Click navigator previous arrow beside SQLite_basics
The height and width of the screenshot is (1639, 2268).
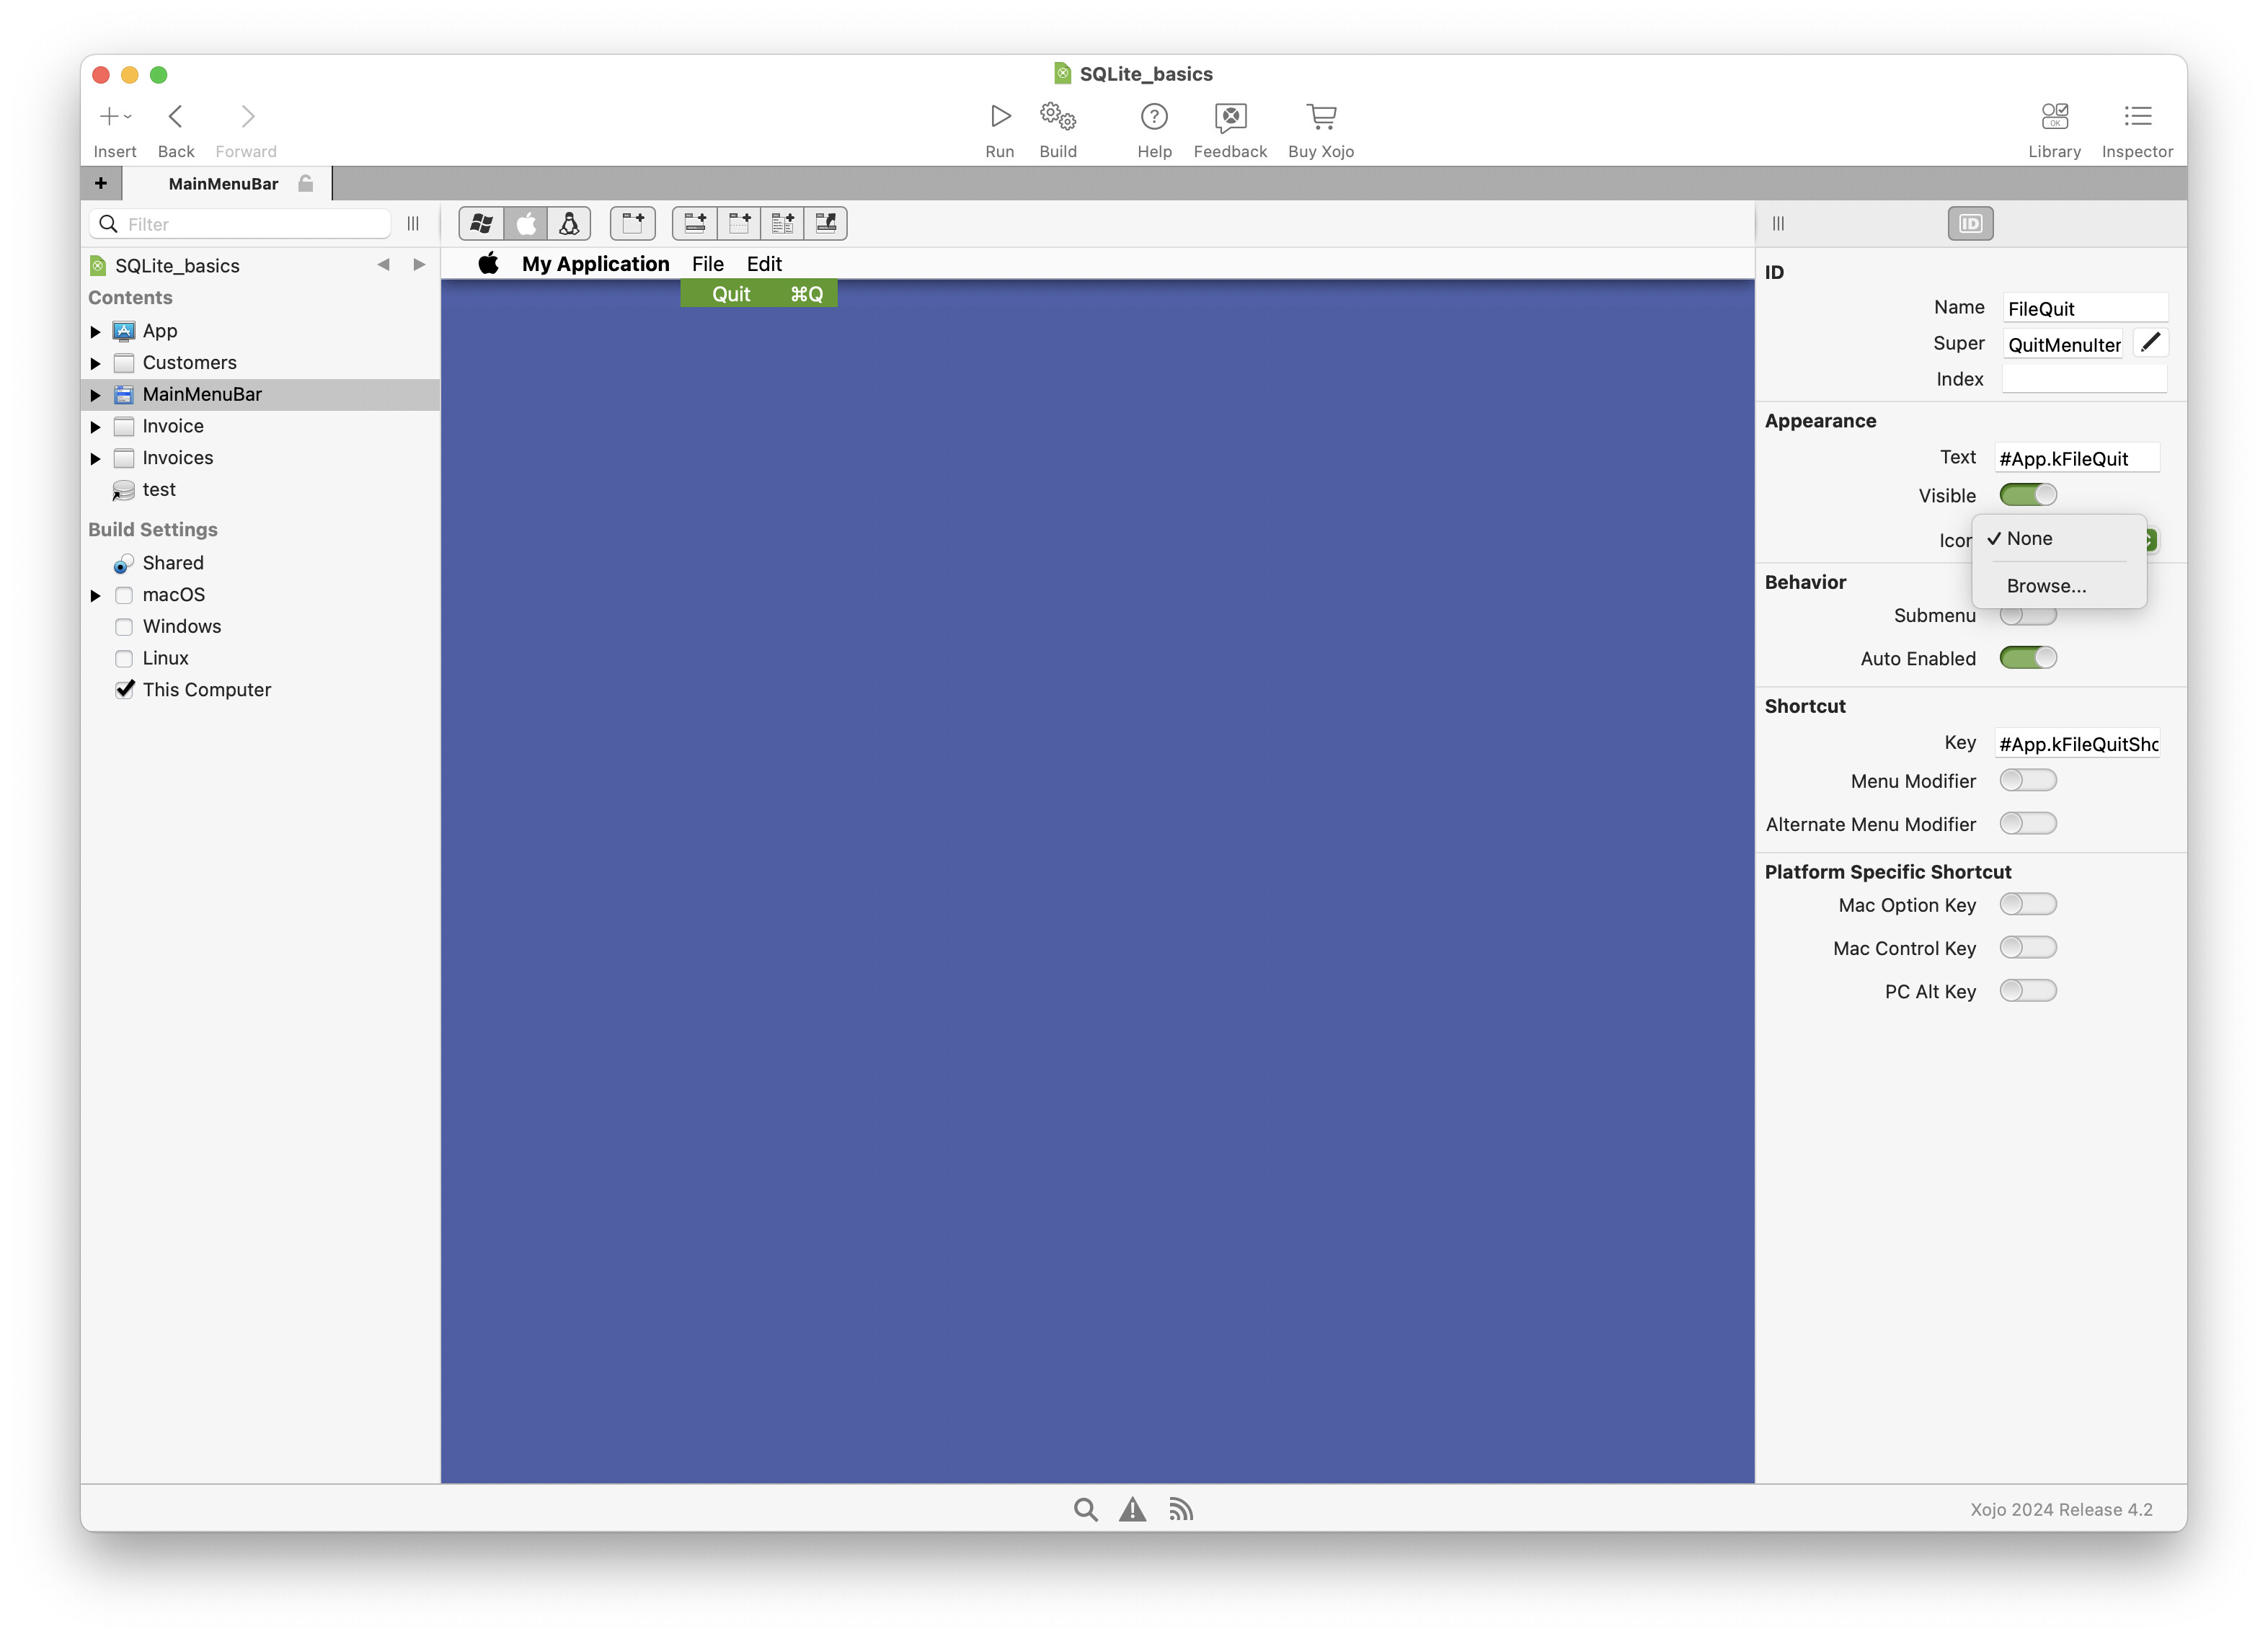pyautogui.click(x=383, y=265)
